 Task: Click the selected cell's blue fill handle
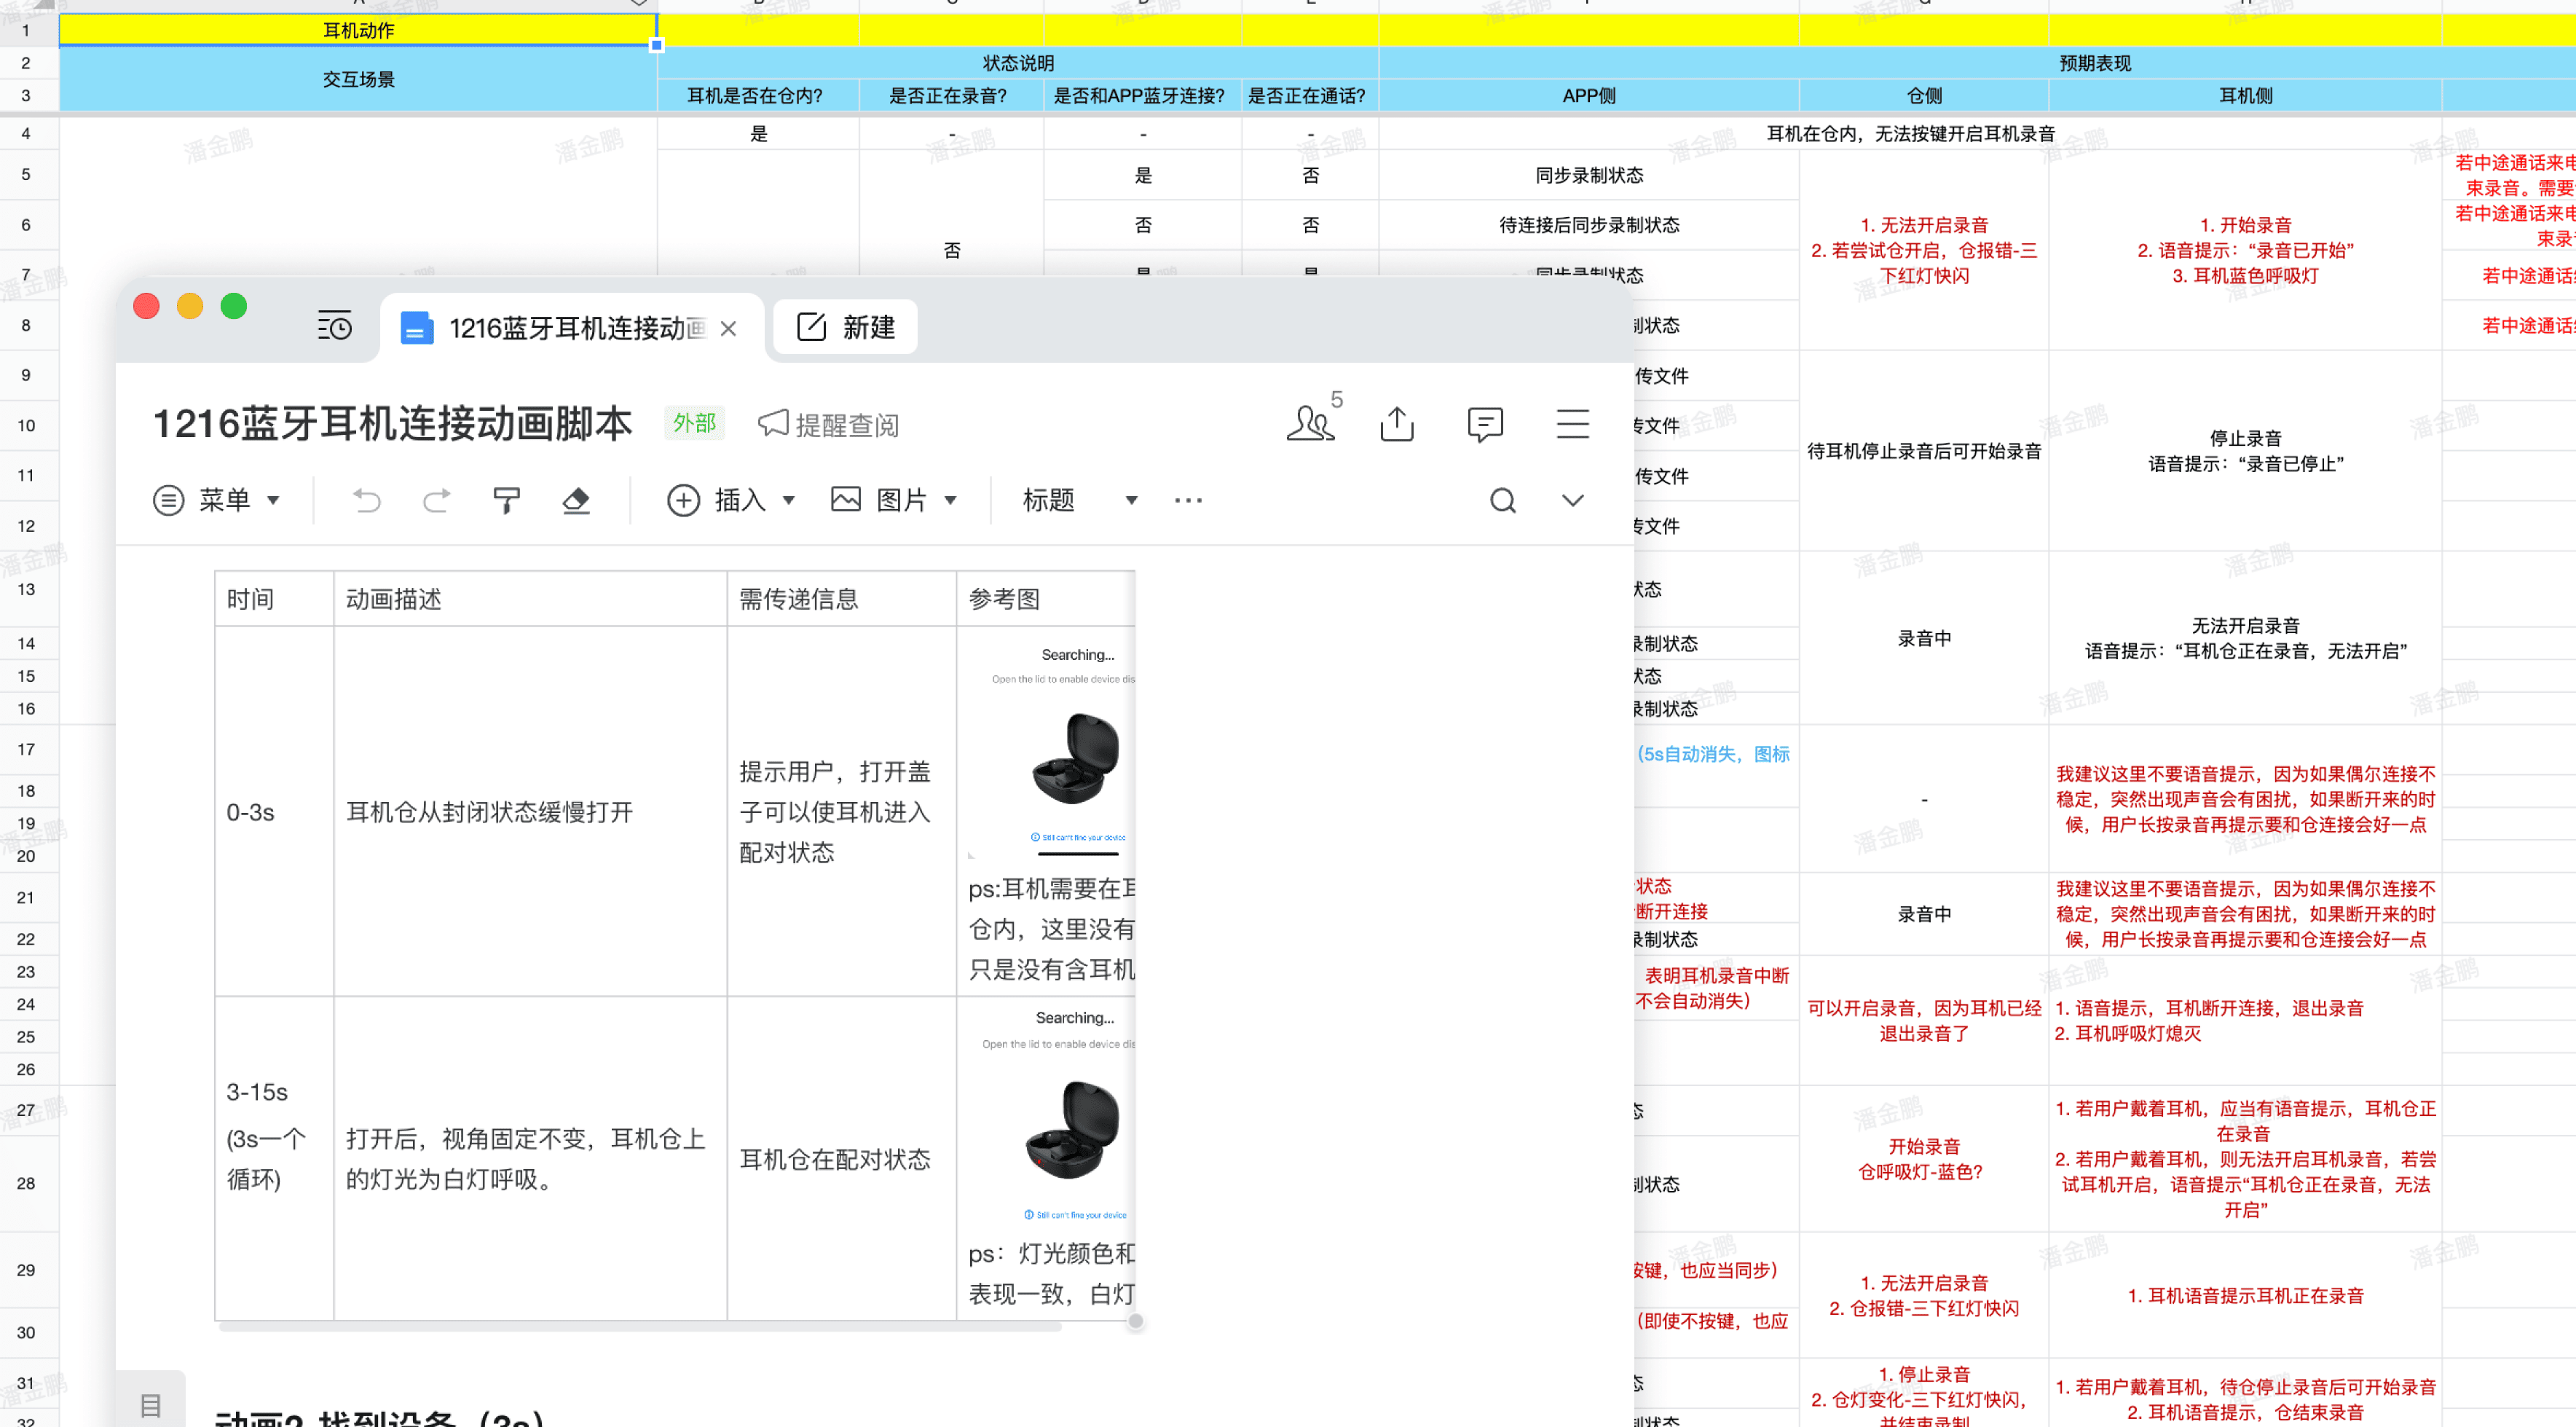(656, 45)
